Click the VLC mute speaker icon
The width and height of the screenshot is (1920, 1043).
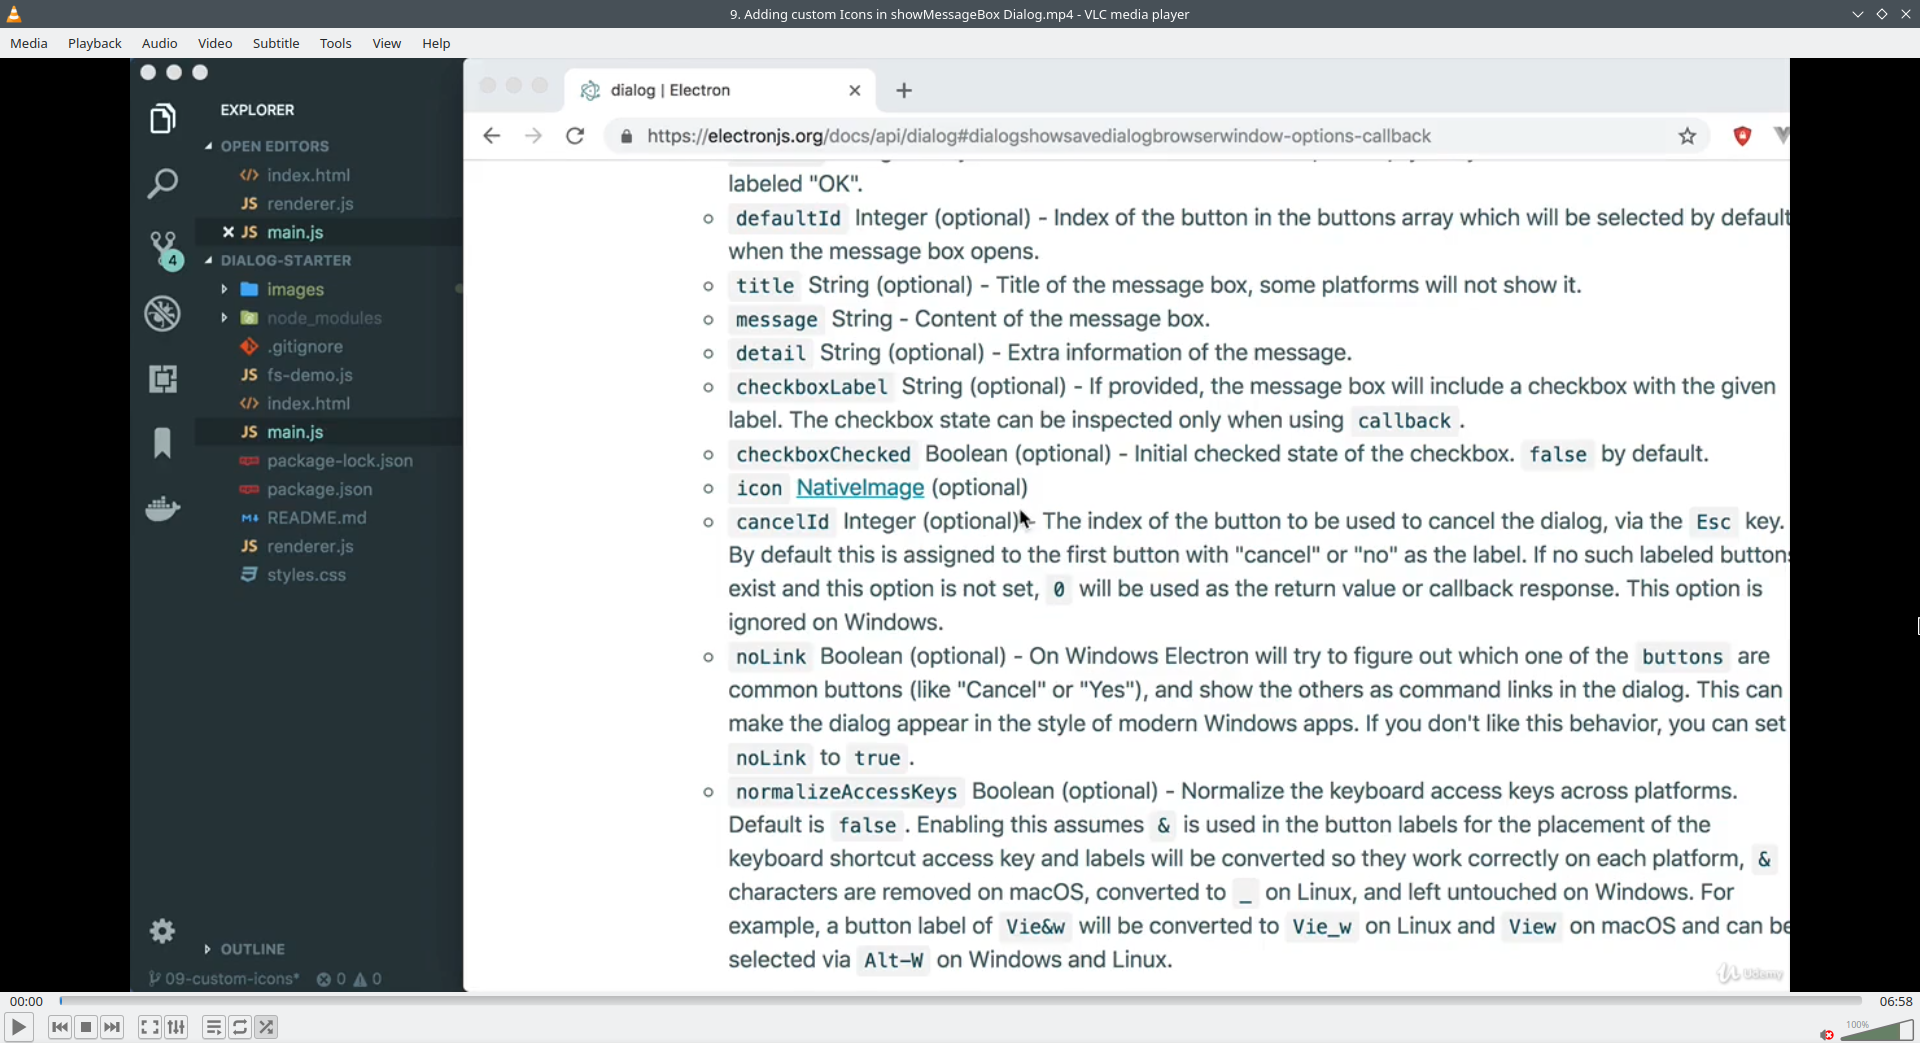(1827, 1034)
